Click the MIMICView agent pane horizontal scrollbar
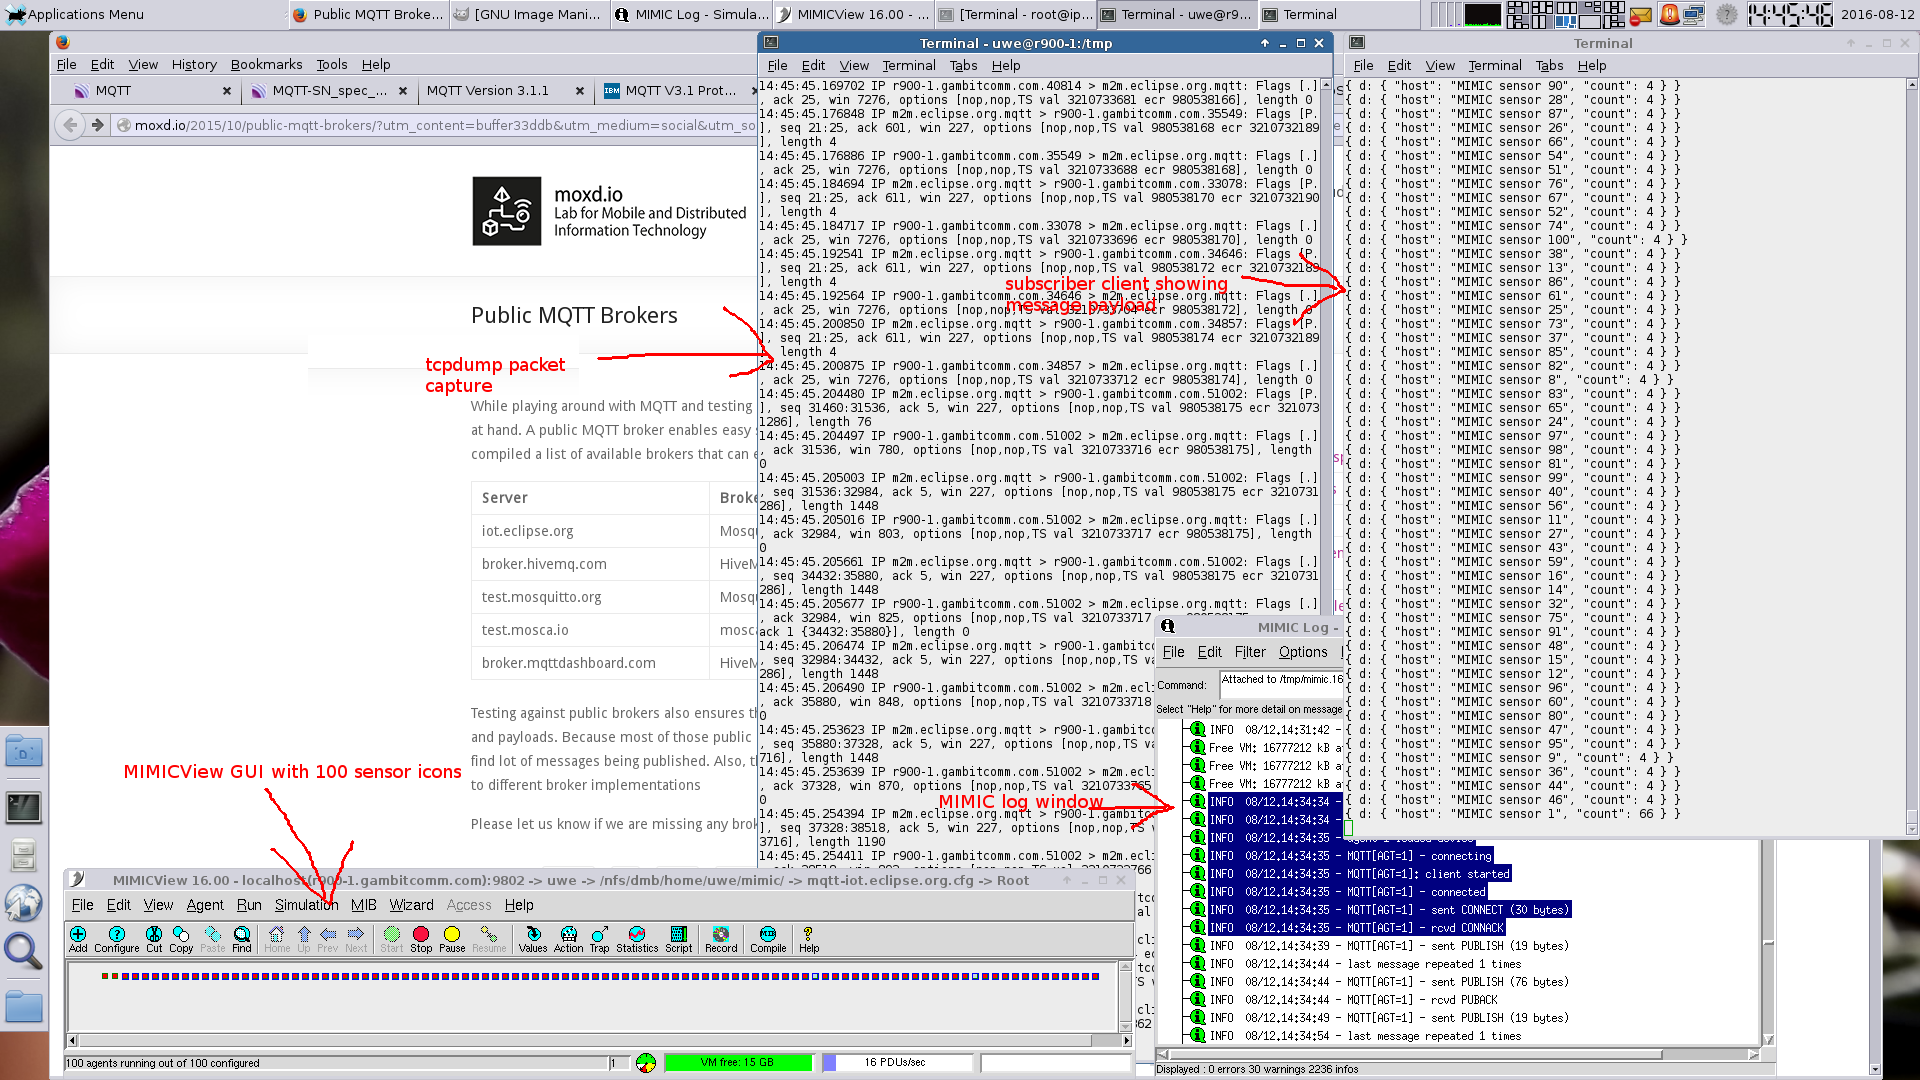This screenshot has width=1920, height=1080. click(x=599, y=1041)
